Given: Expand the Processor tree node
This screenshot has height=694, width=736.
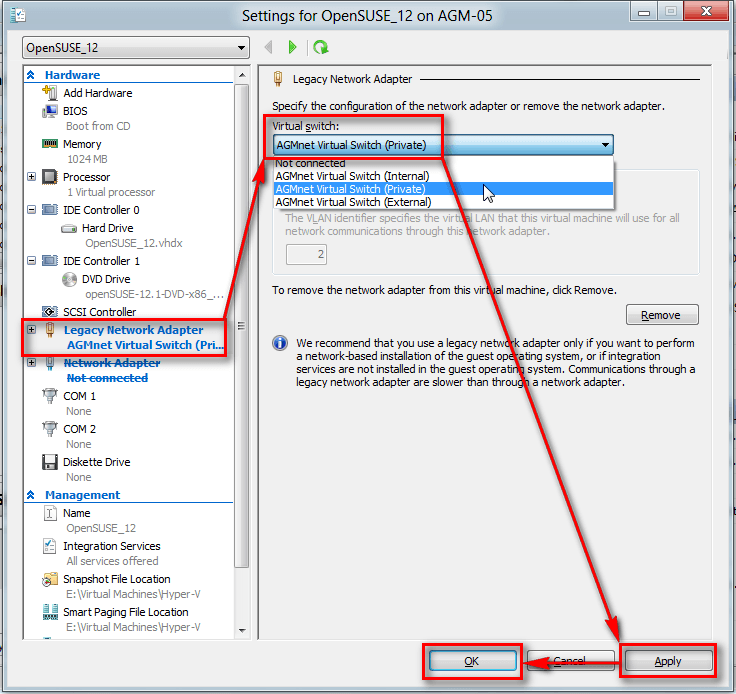Looking at the screenshot, I should click(32, 177).
